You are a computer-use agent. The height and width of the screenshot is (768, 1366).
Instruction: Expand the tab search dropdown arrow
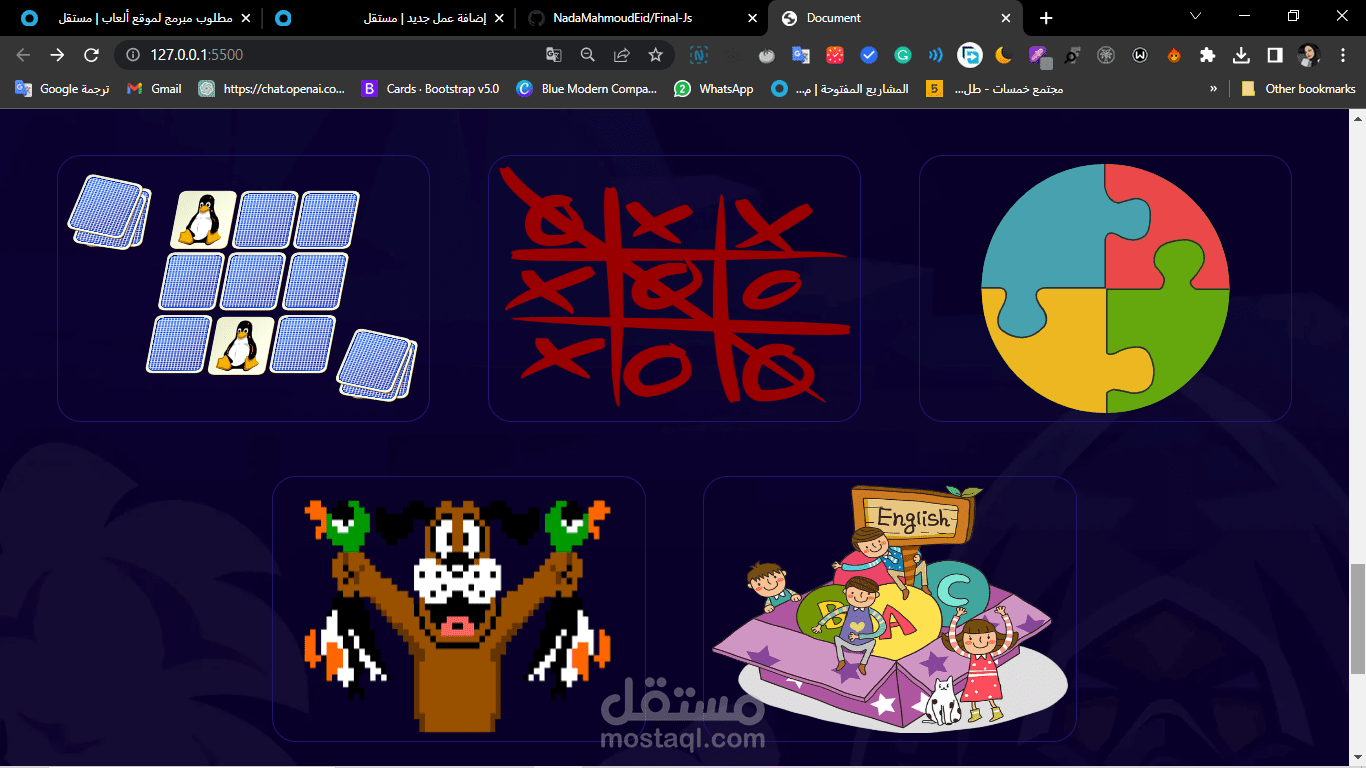[1195, 16]
